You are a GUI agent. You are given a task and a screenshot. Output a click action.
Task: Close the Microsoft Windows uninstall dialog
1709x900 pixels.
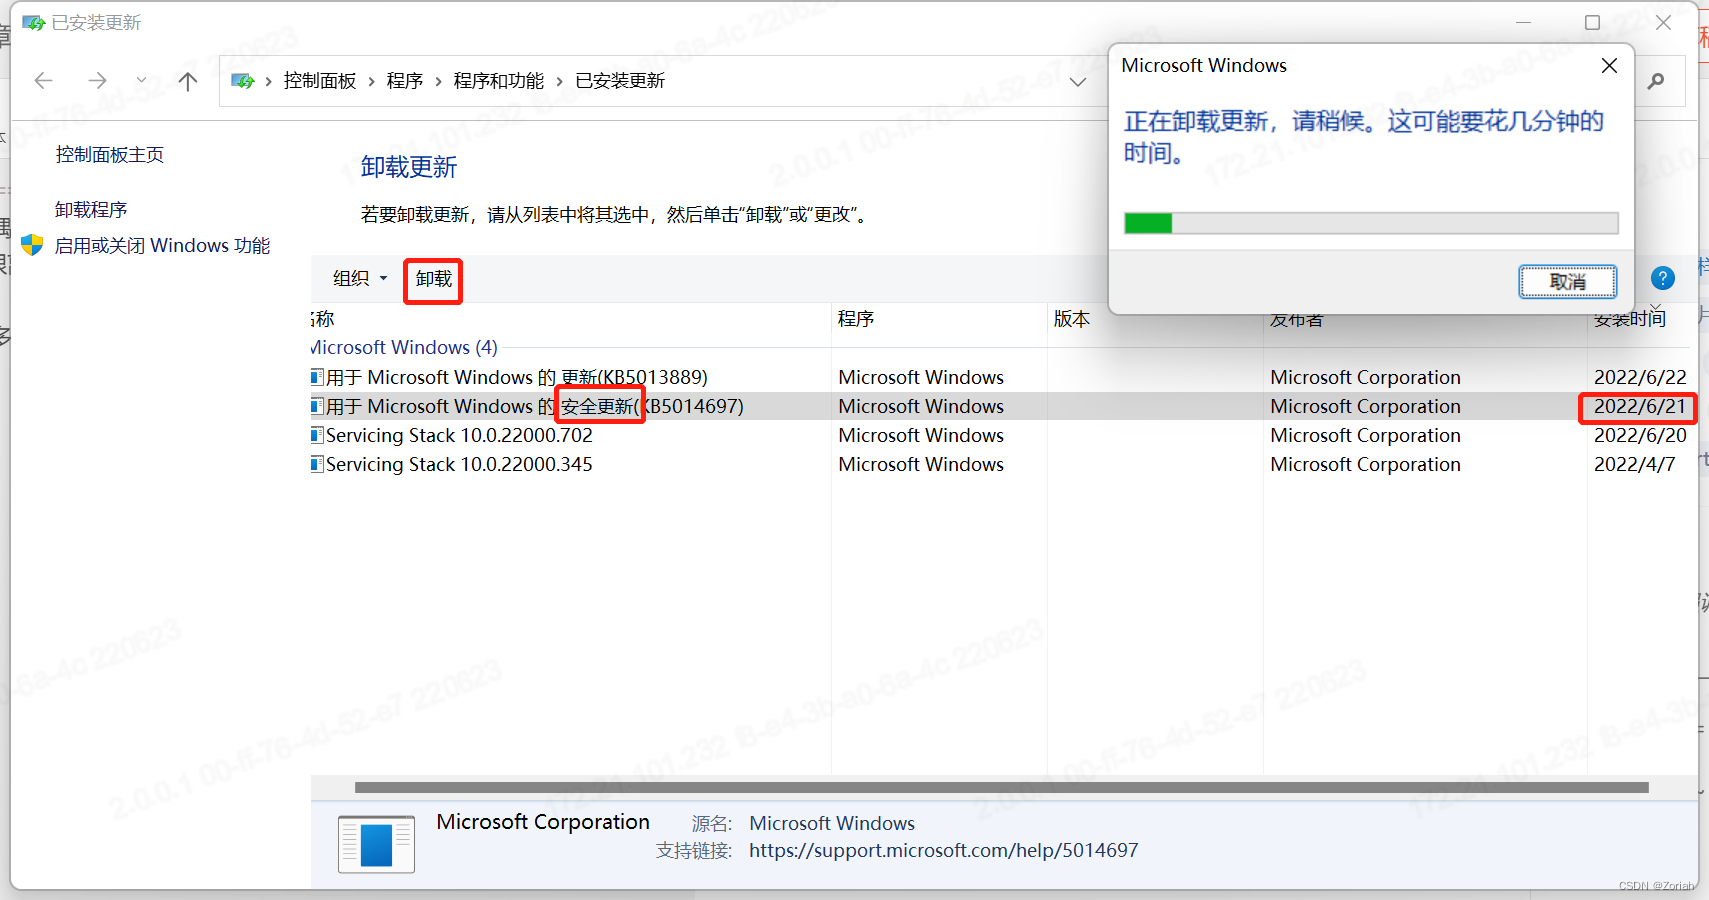pos(1609,66)
